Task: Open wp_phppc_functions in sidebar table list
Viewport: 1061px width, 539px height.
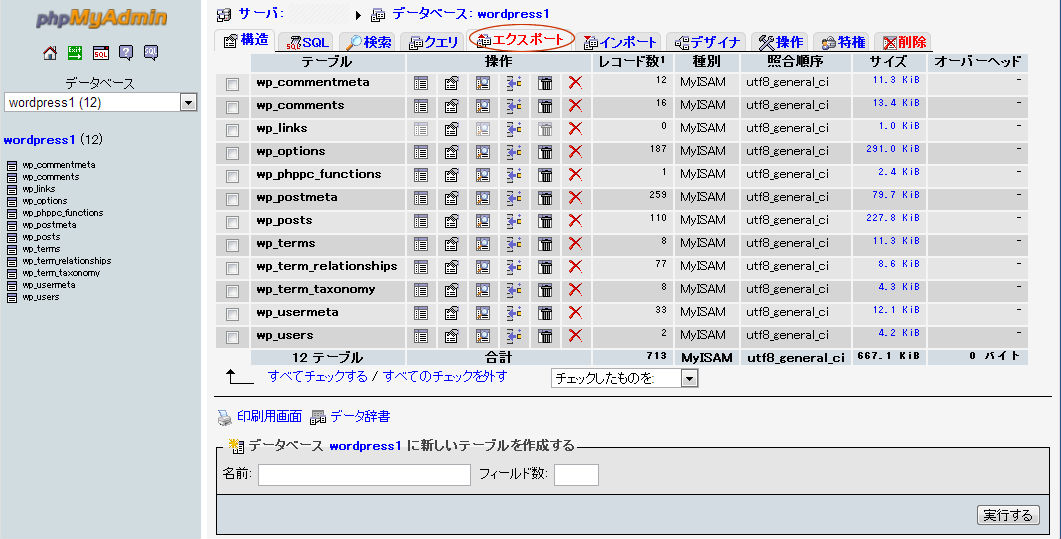Action: pos(62,213)
